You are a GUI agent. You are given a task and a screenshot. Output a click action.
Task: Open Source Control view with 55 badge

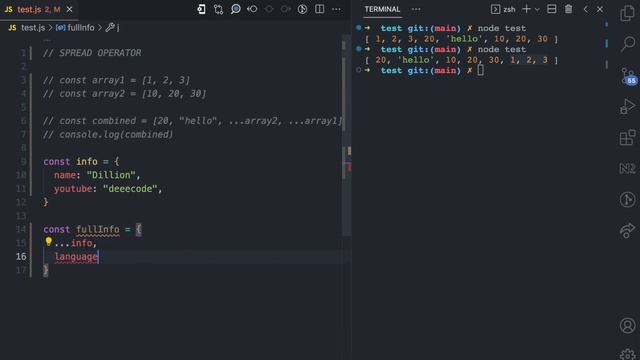(x=628, y=76)
